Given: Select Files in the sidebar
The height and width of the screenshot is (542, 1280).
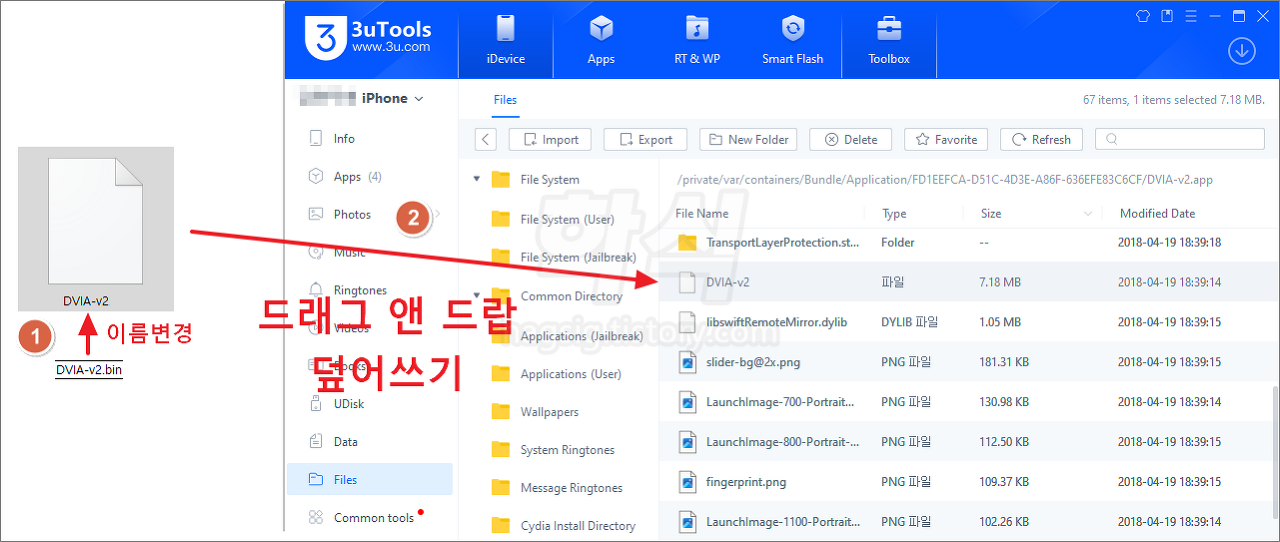Looking at the screenshot, I should tap(369, 480).
